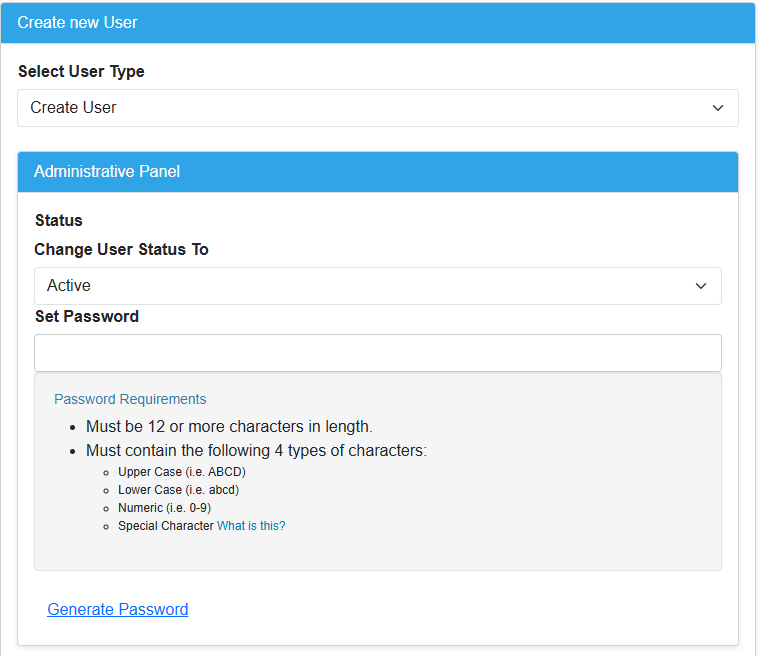
Task: Click the Administrative Panel header bar
Action: pyautogui.click(x=377, y=172)
